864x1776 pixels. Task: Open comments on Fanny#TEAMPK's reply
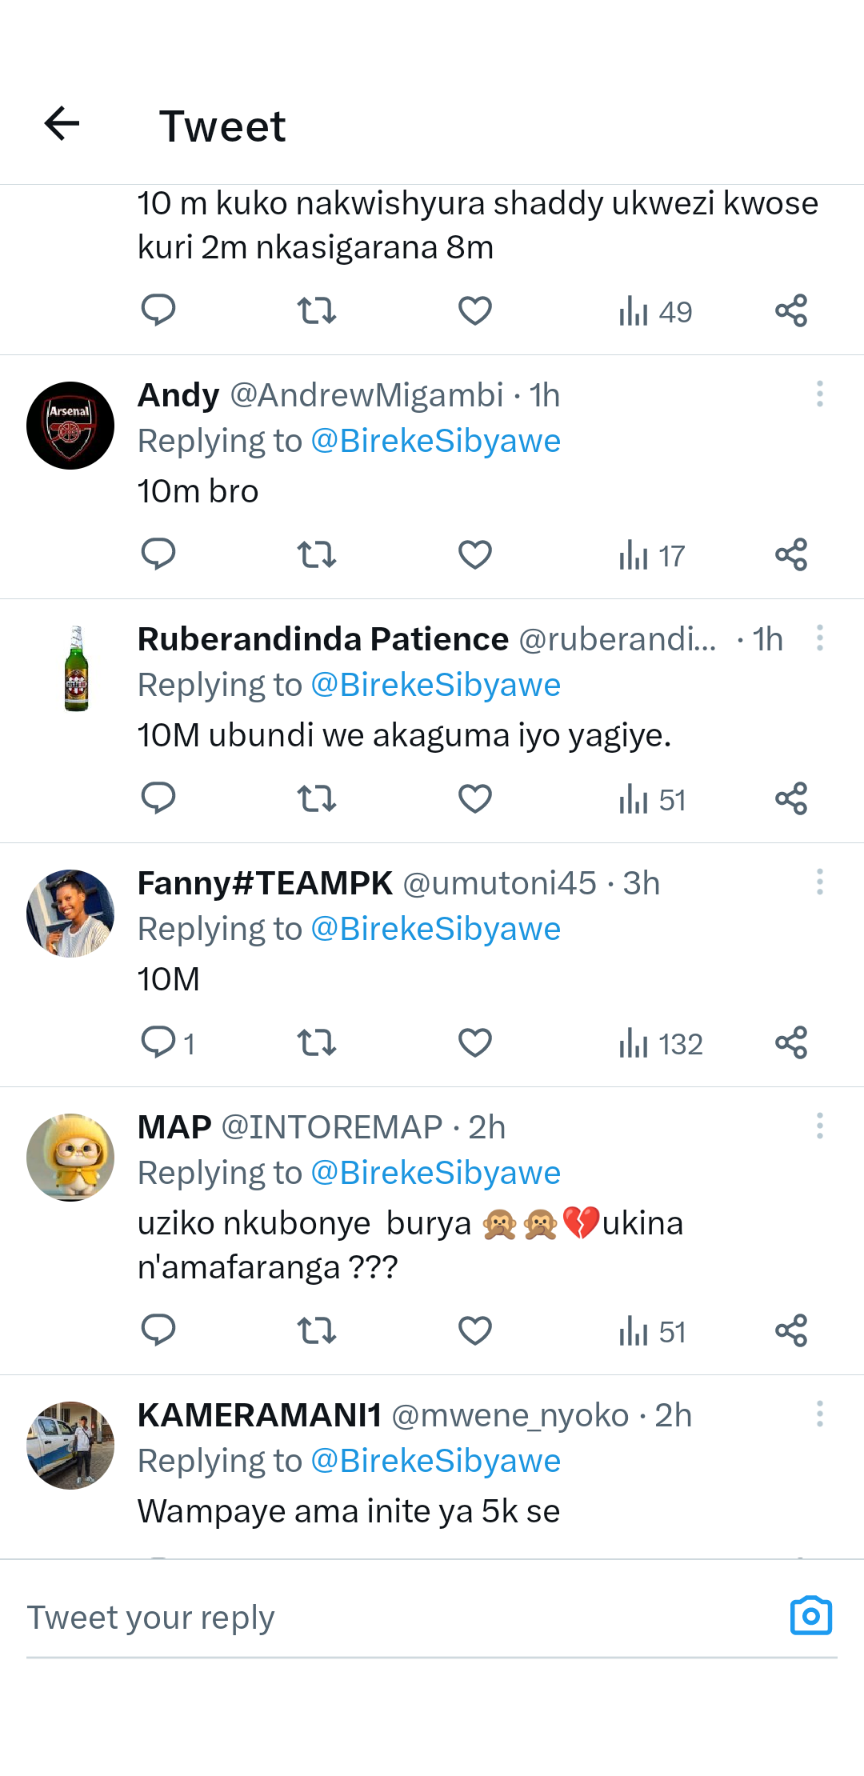click(160, 1043)
